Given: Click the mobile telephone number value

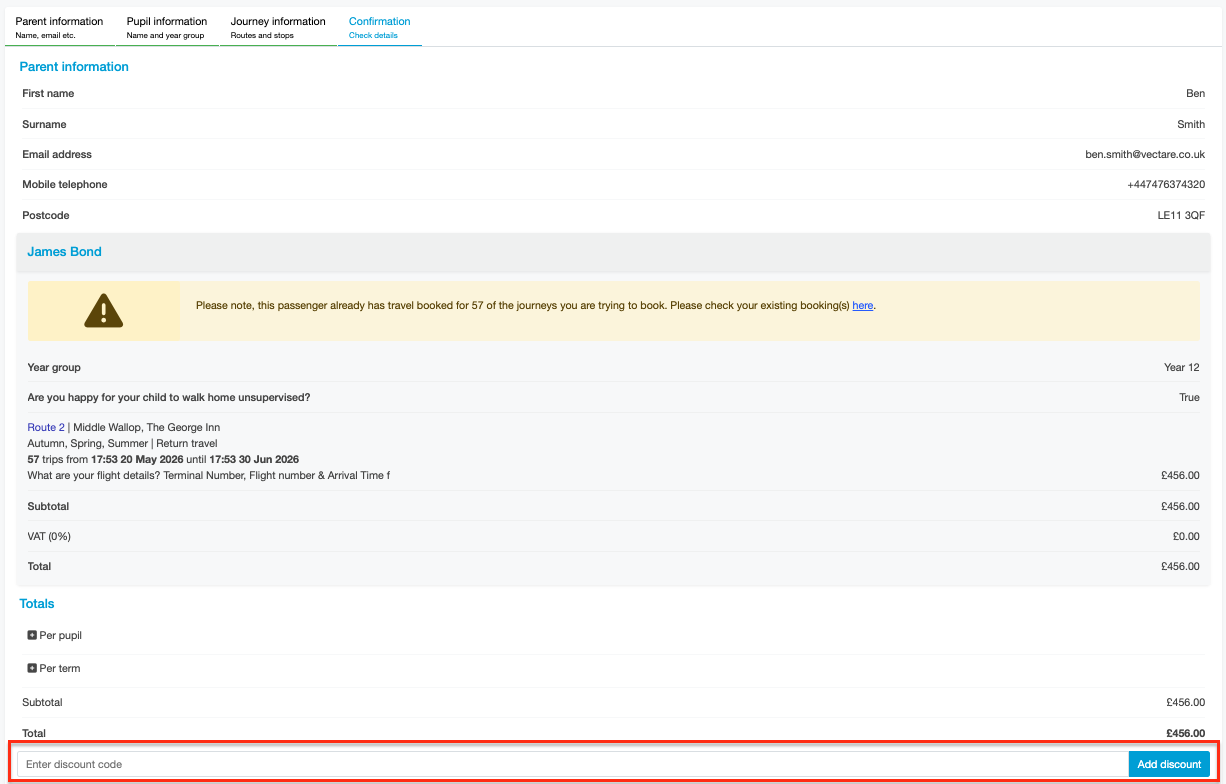Looking at the screenshot, I should tap(1166, 185).
